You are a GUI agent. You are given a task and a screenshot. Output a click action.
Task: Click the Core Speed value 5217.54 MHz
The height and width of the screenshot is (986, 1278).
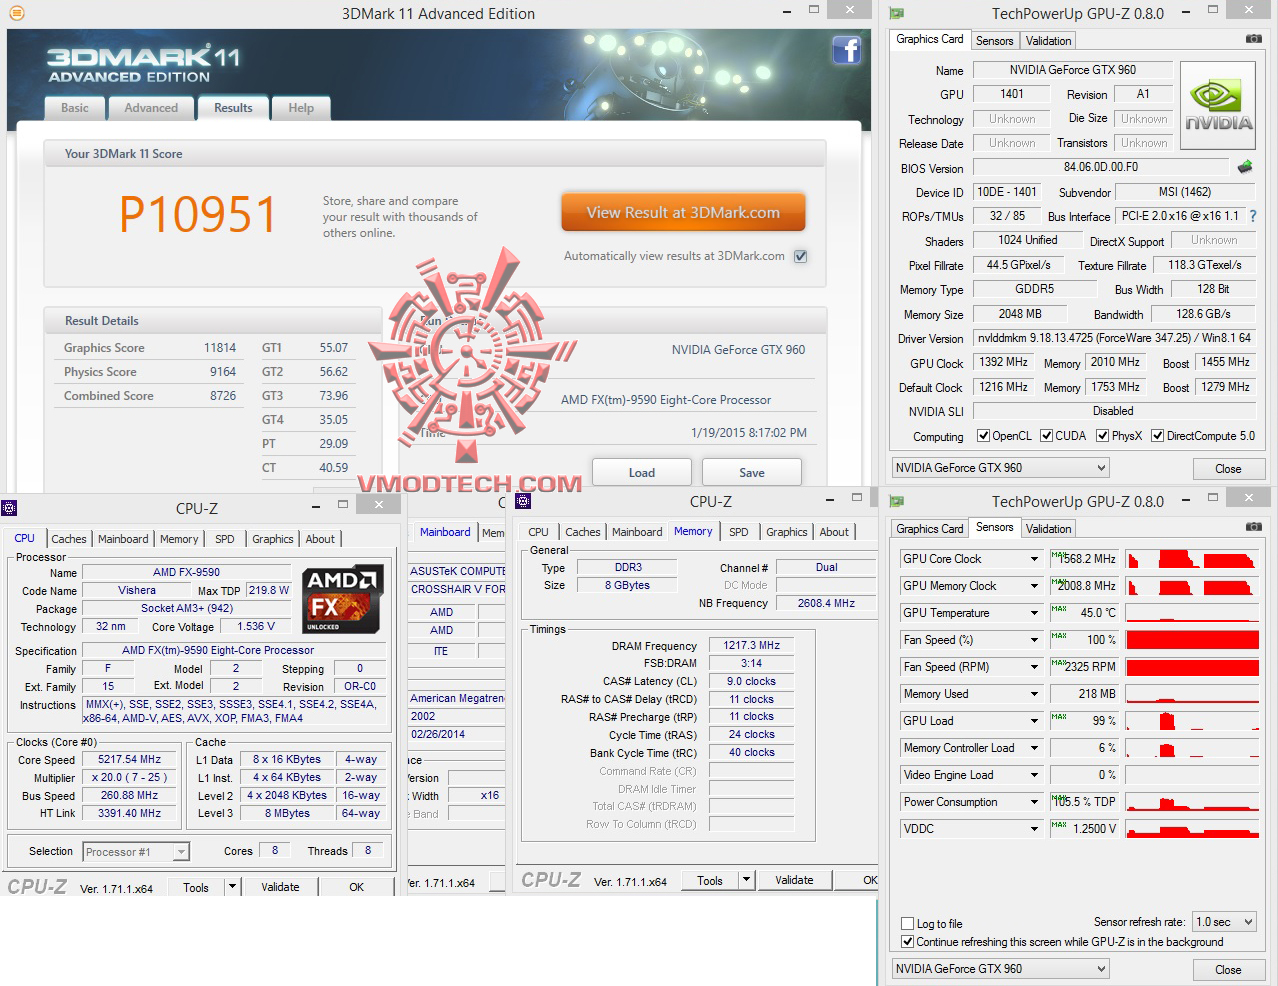point(130,760)
